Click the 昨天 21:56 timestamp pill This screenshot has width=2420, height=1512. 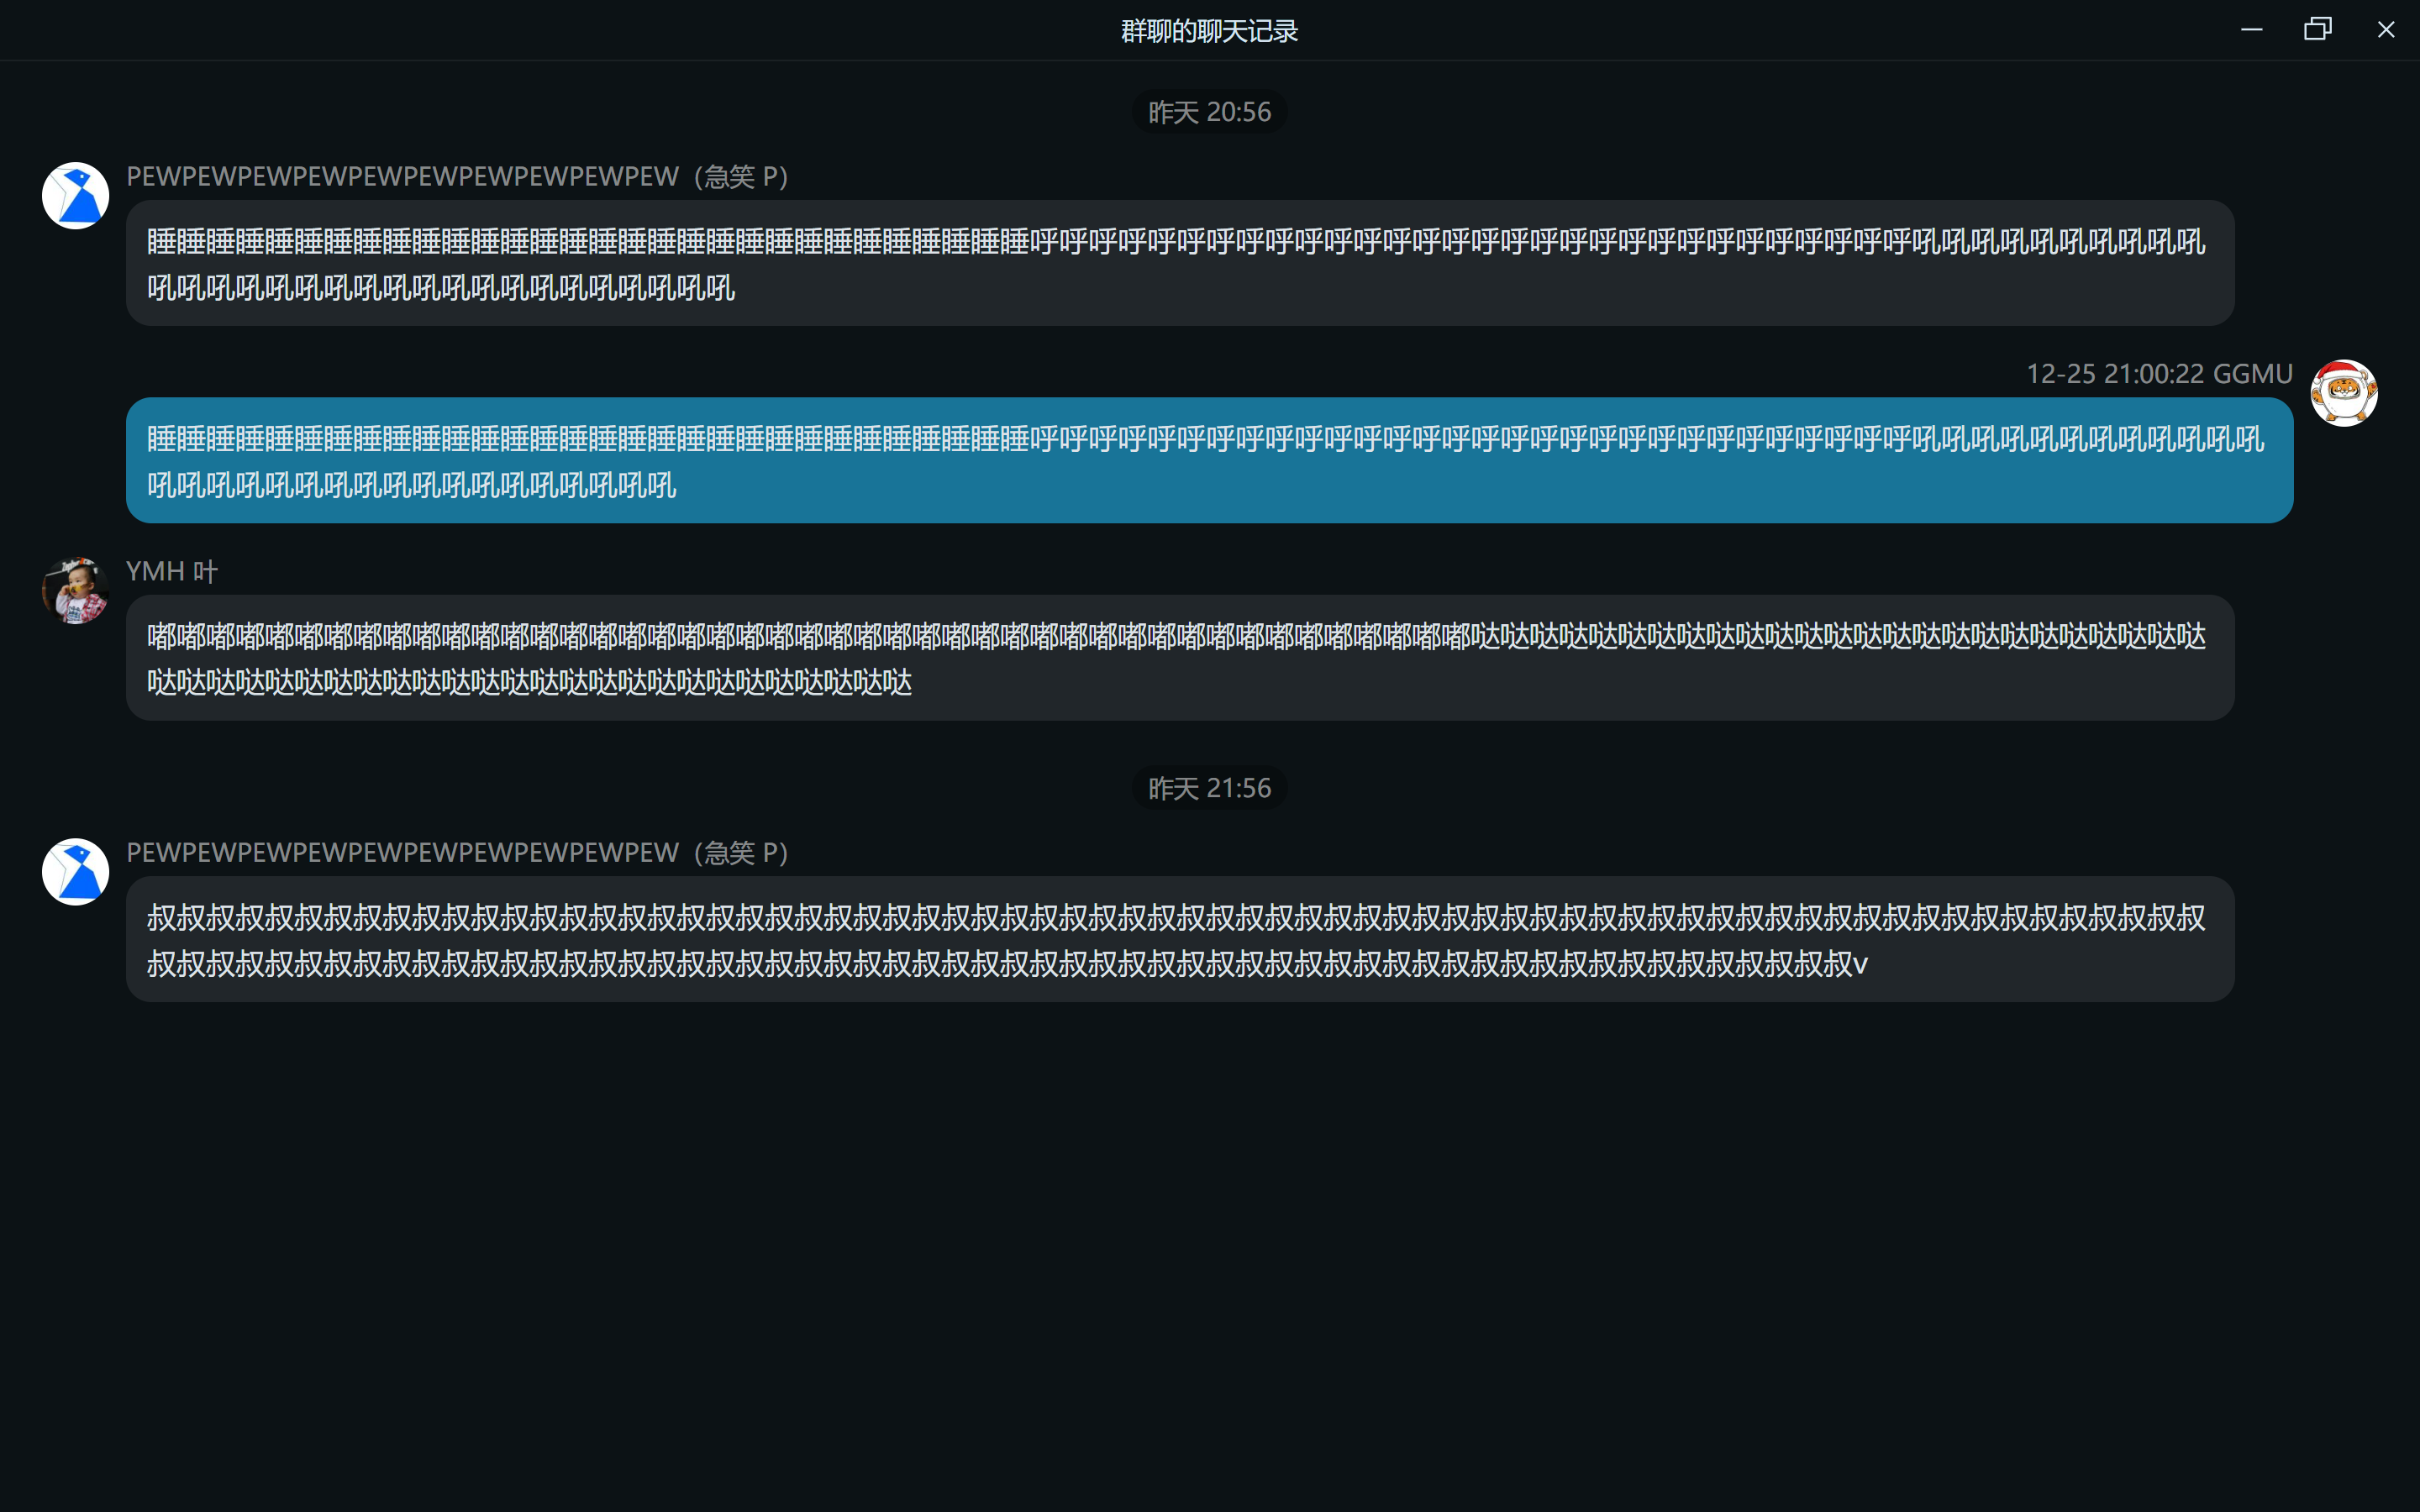1209,788
